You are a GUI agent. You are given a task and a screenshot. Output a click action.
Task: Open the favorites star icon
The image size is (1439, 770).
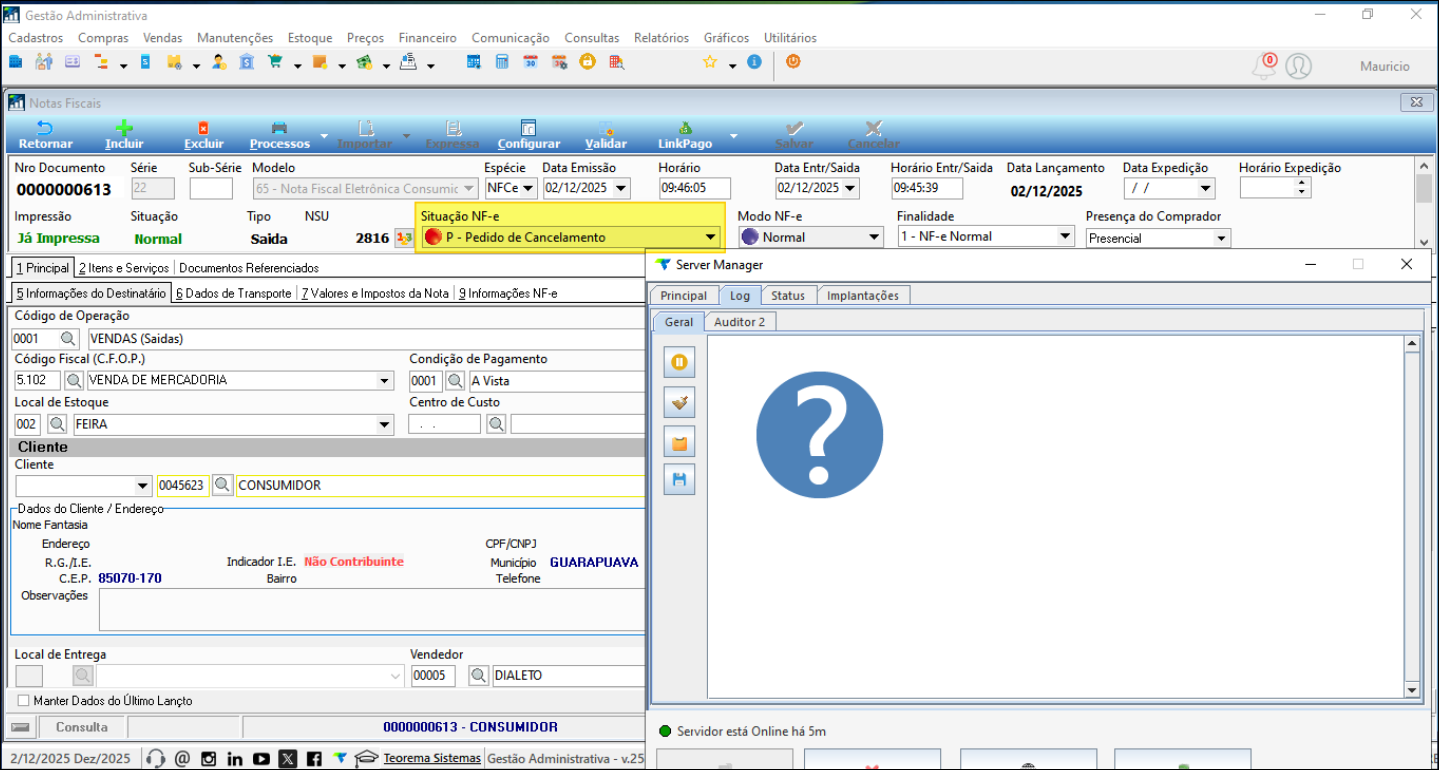[x=710, y=62]
